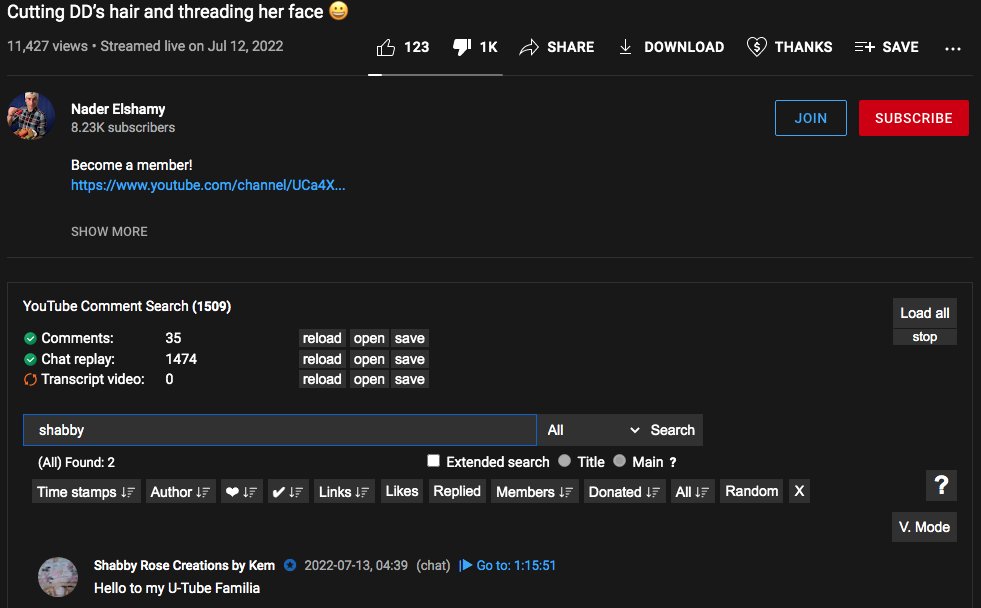Click the Save to playlist icon
This screenshot has height=608, width=981.
point(865,47)
